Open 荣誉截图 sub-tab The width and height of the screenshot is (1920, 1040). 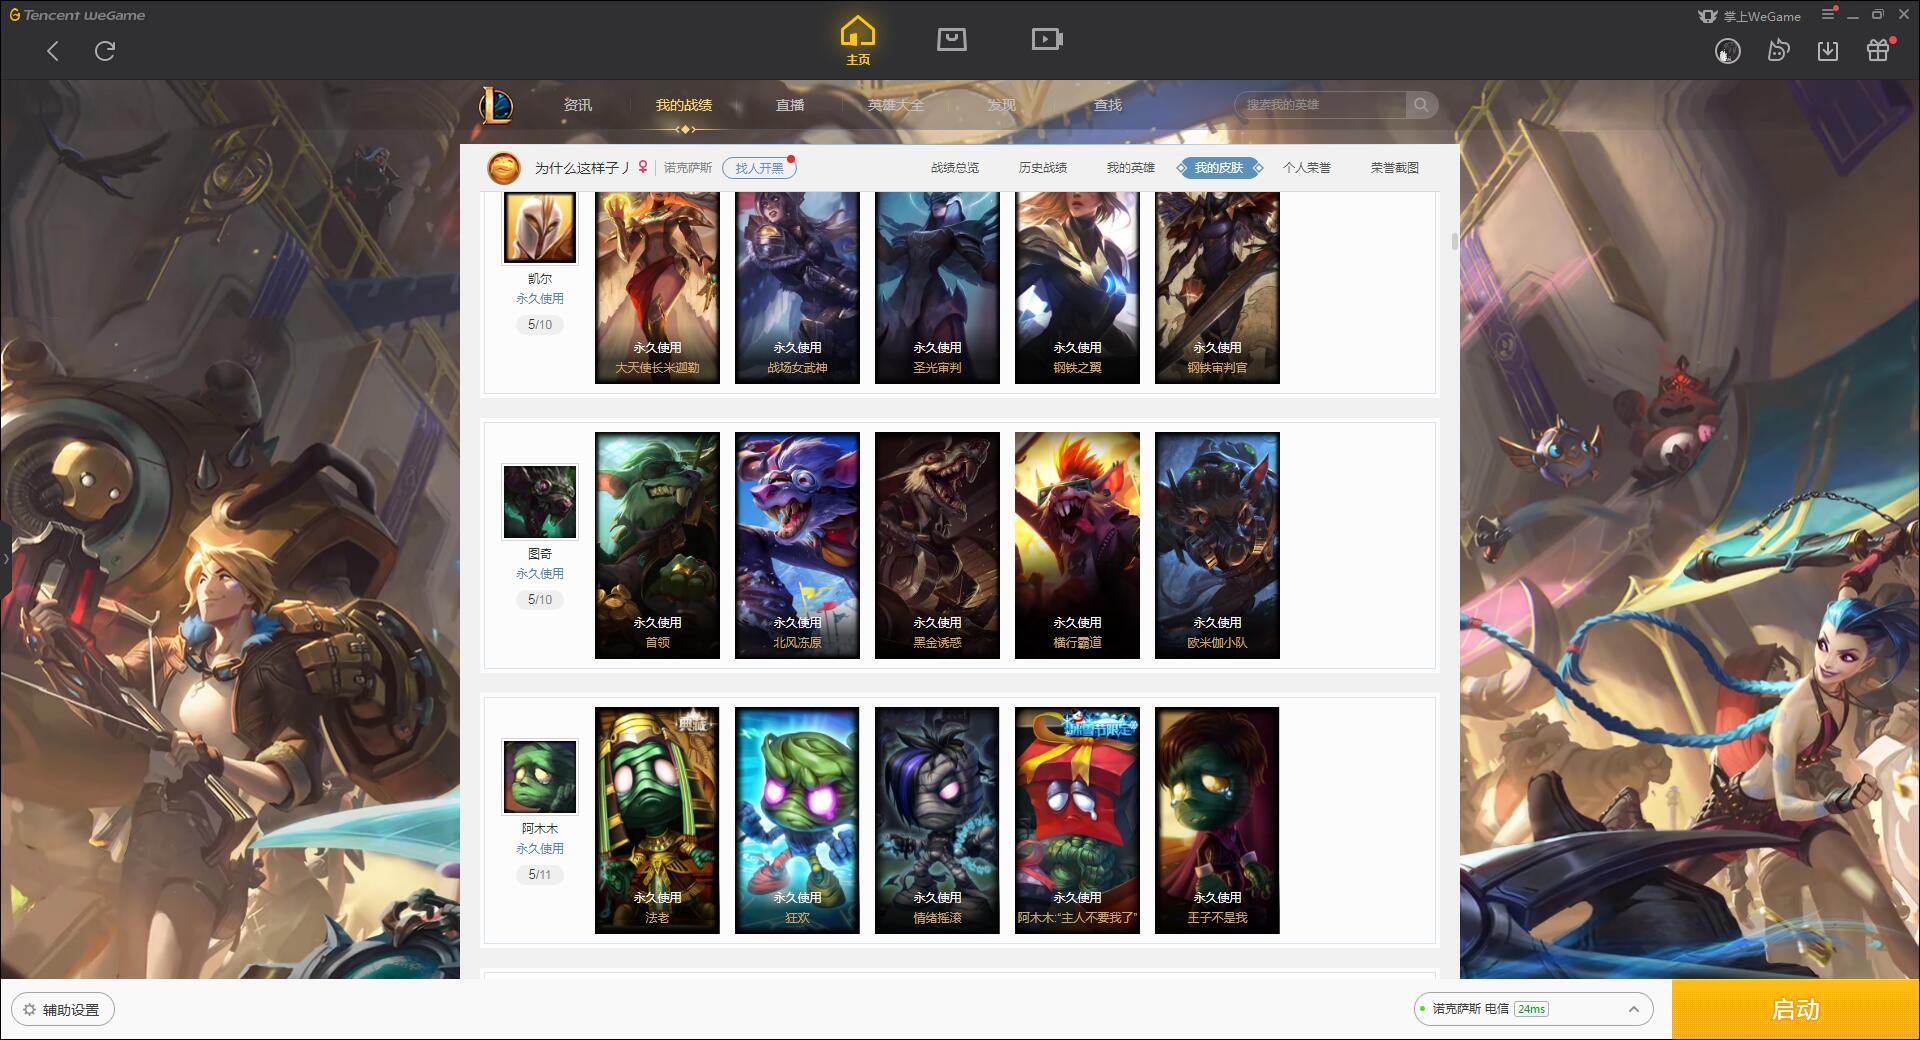click(x=1394, y=168)
